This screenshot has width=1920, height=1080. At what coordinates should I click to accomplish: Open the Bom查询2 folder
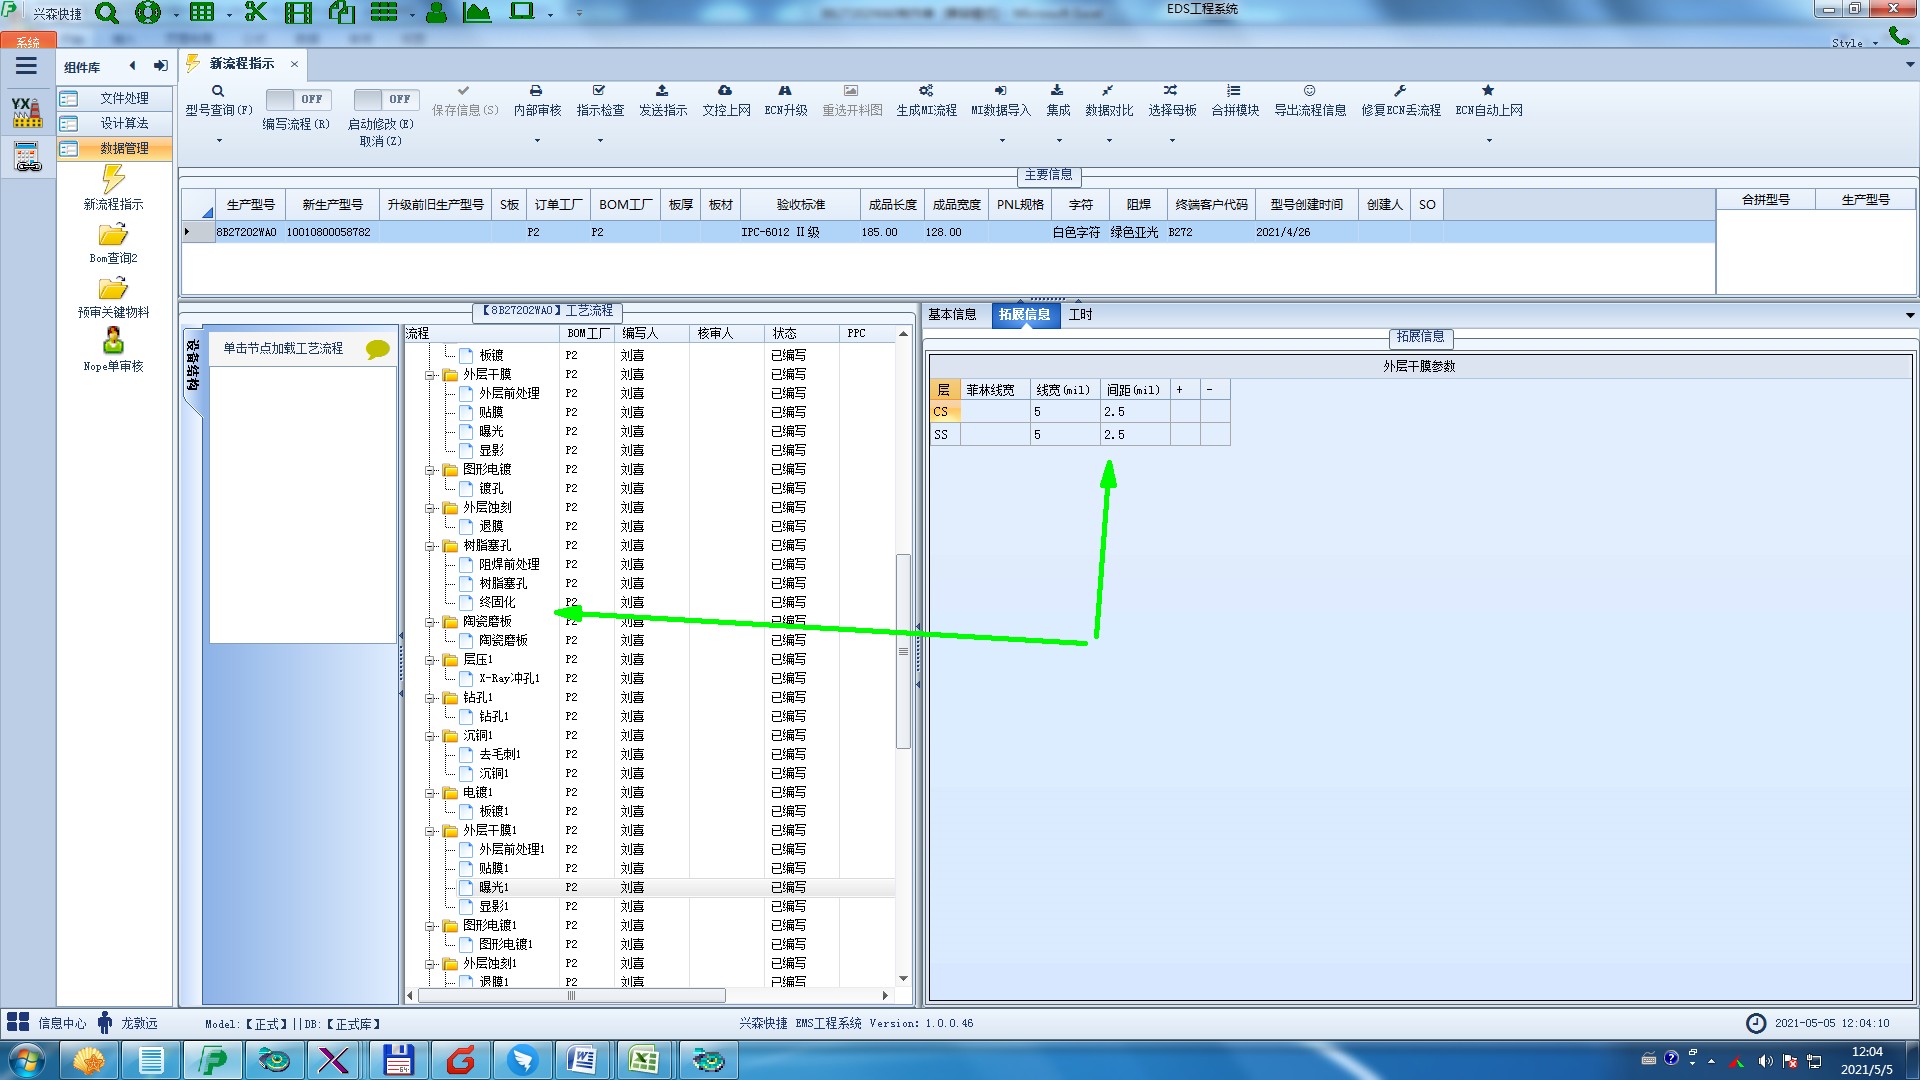113,244
